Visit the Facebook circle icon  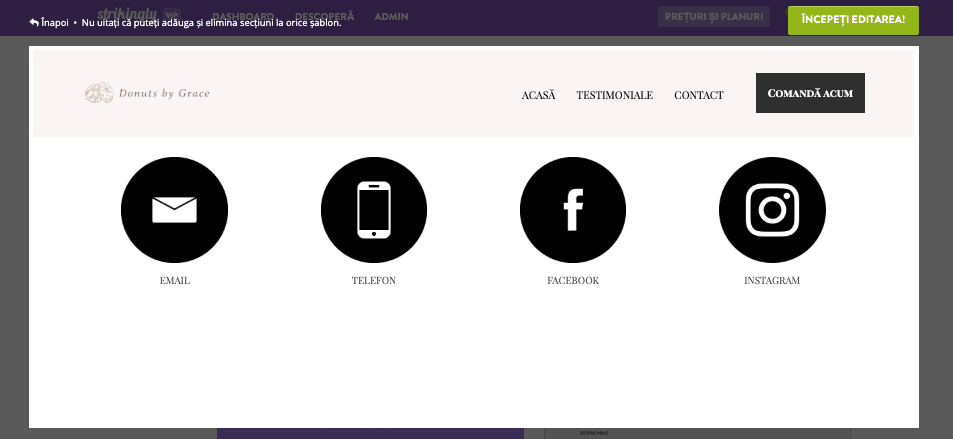point(573,210)
